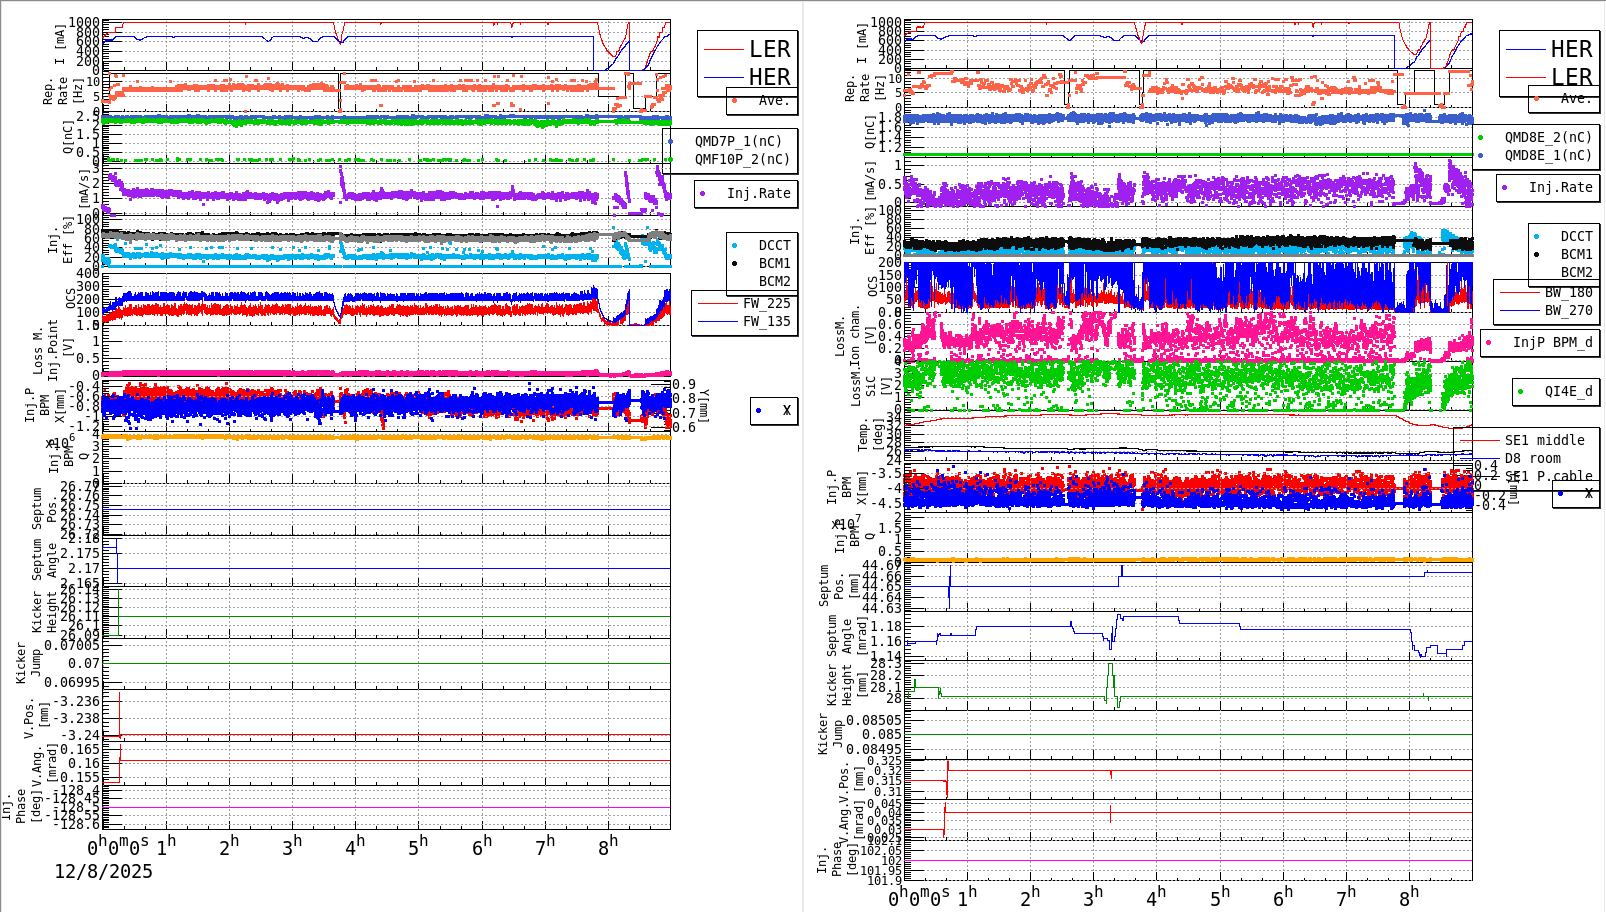The image size is (1606, 912).
Task: Click the DCCT legend entry in the right plot
Action: [x=1576, y=237]
